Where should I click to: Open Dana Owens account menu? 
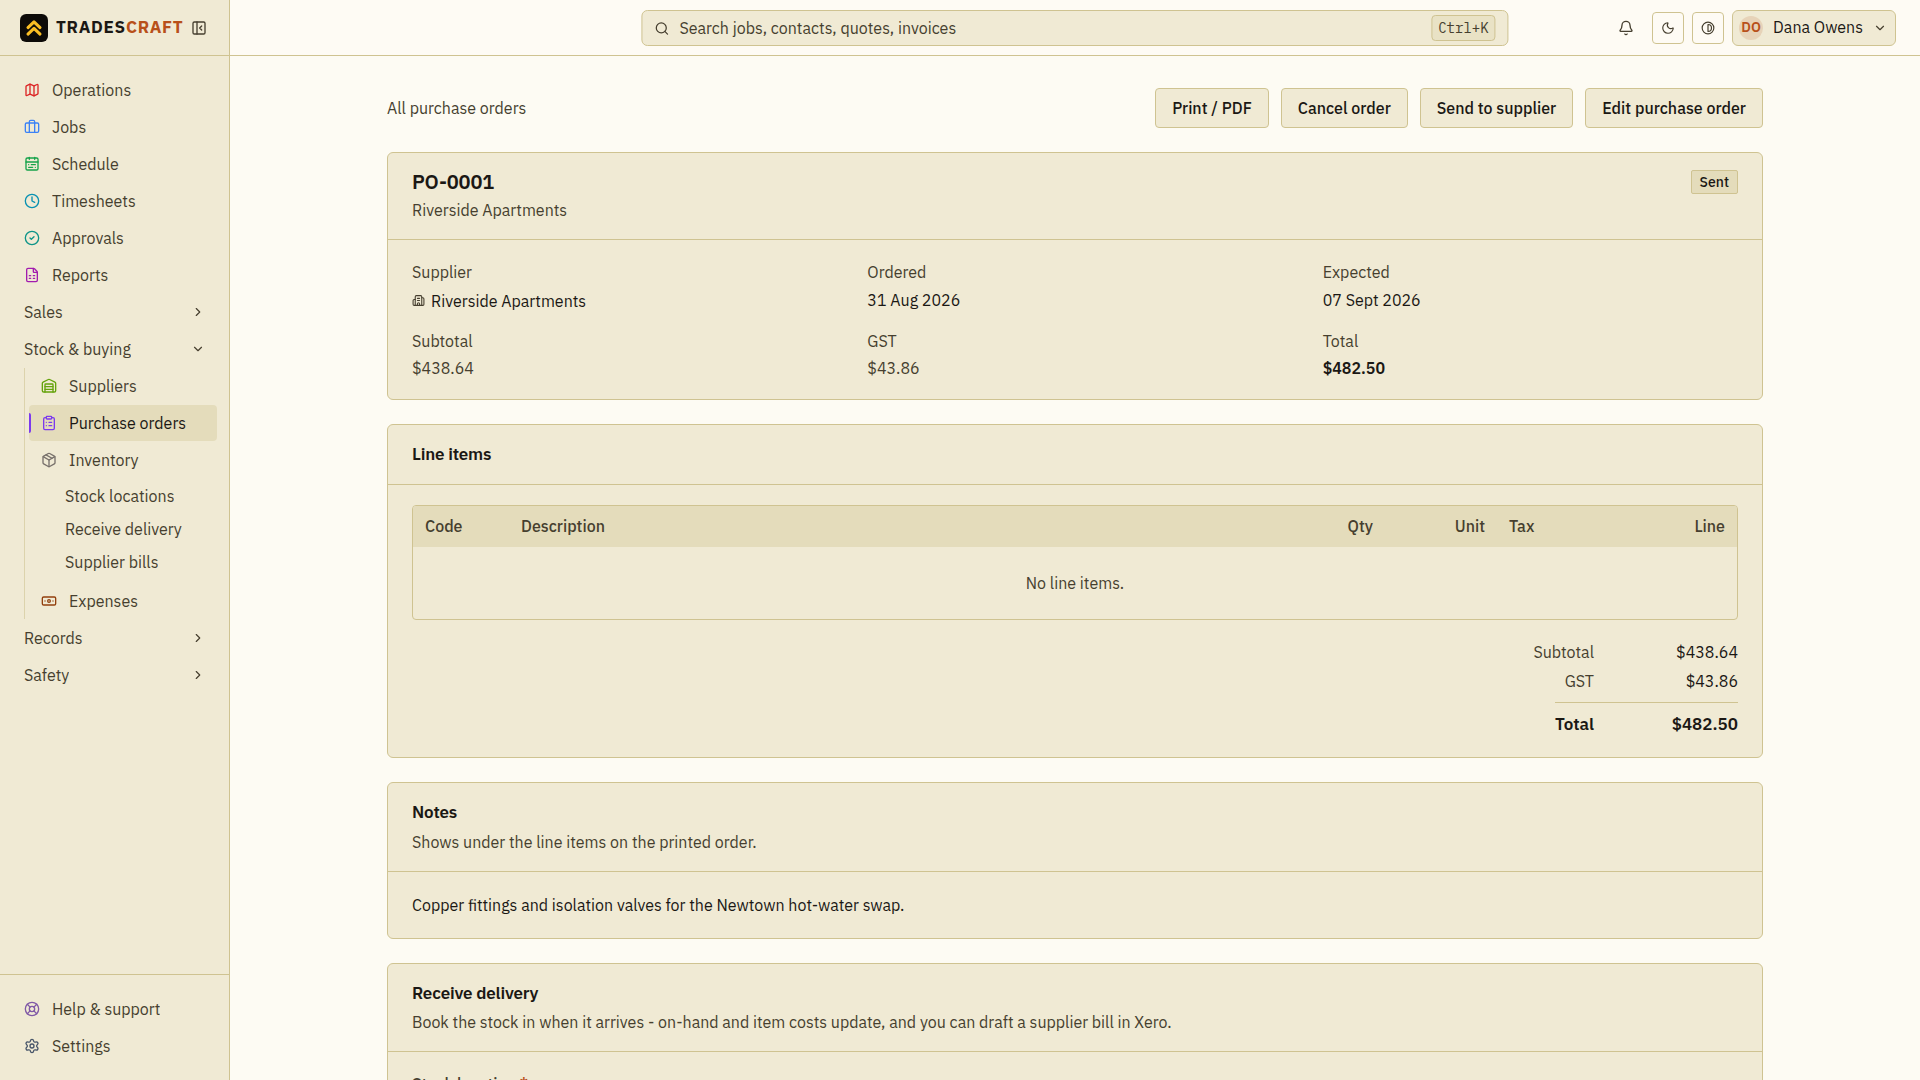[x=1814, y=28]
